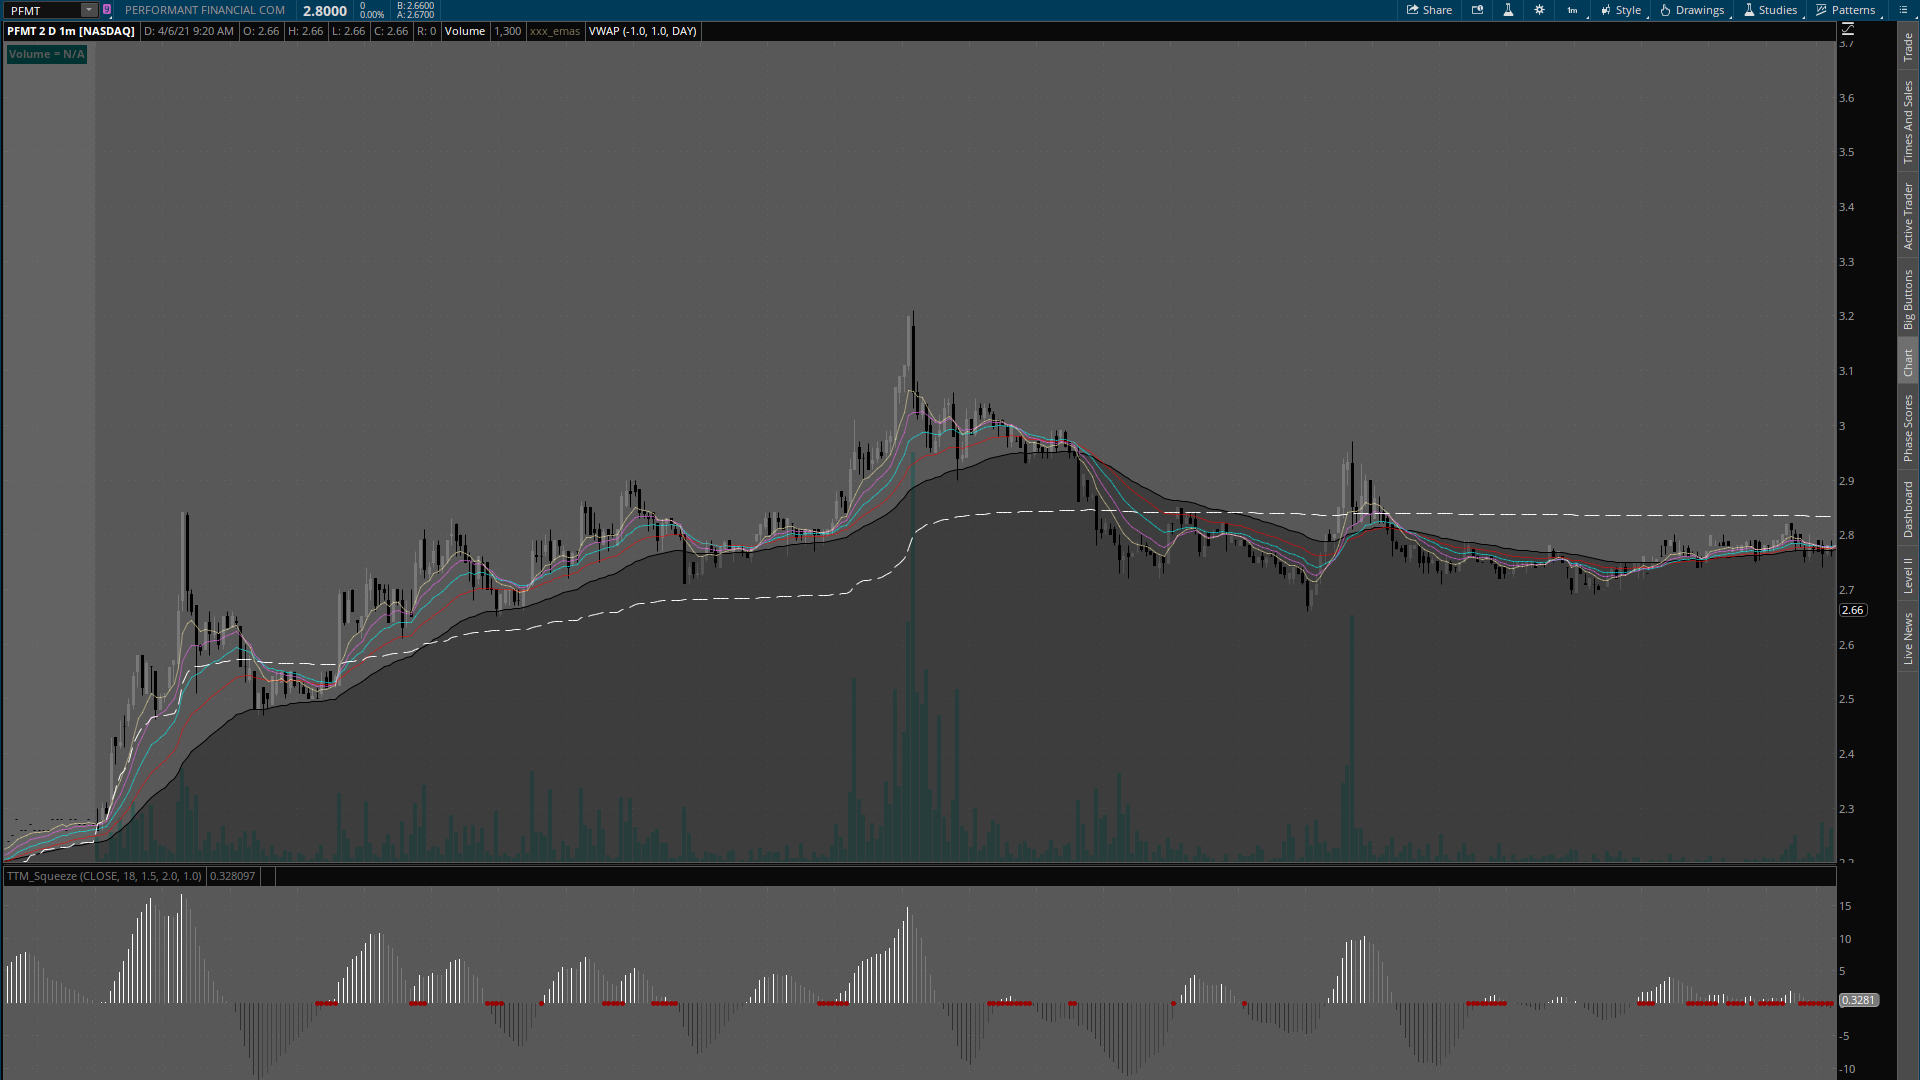Open chart settings gear icon

[1539, 10]
